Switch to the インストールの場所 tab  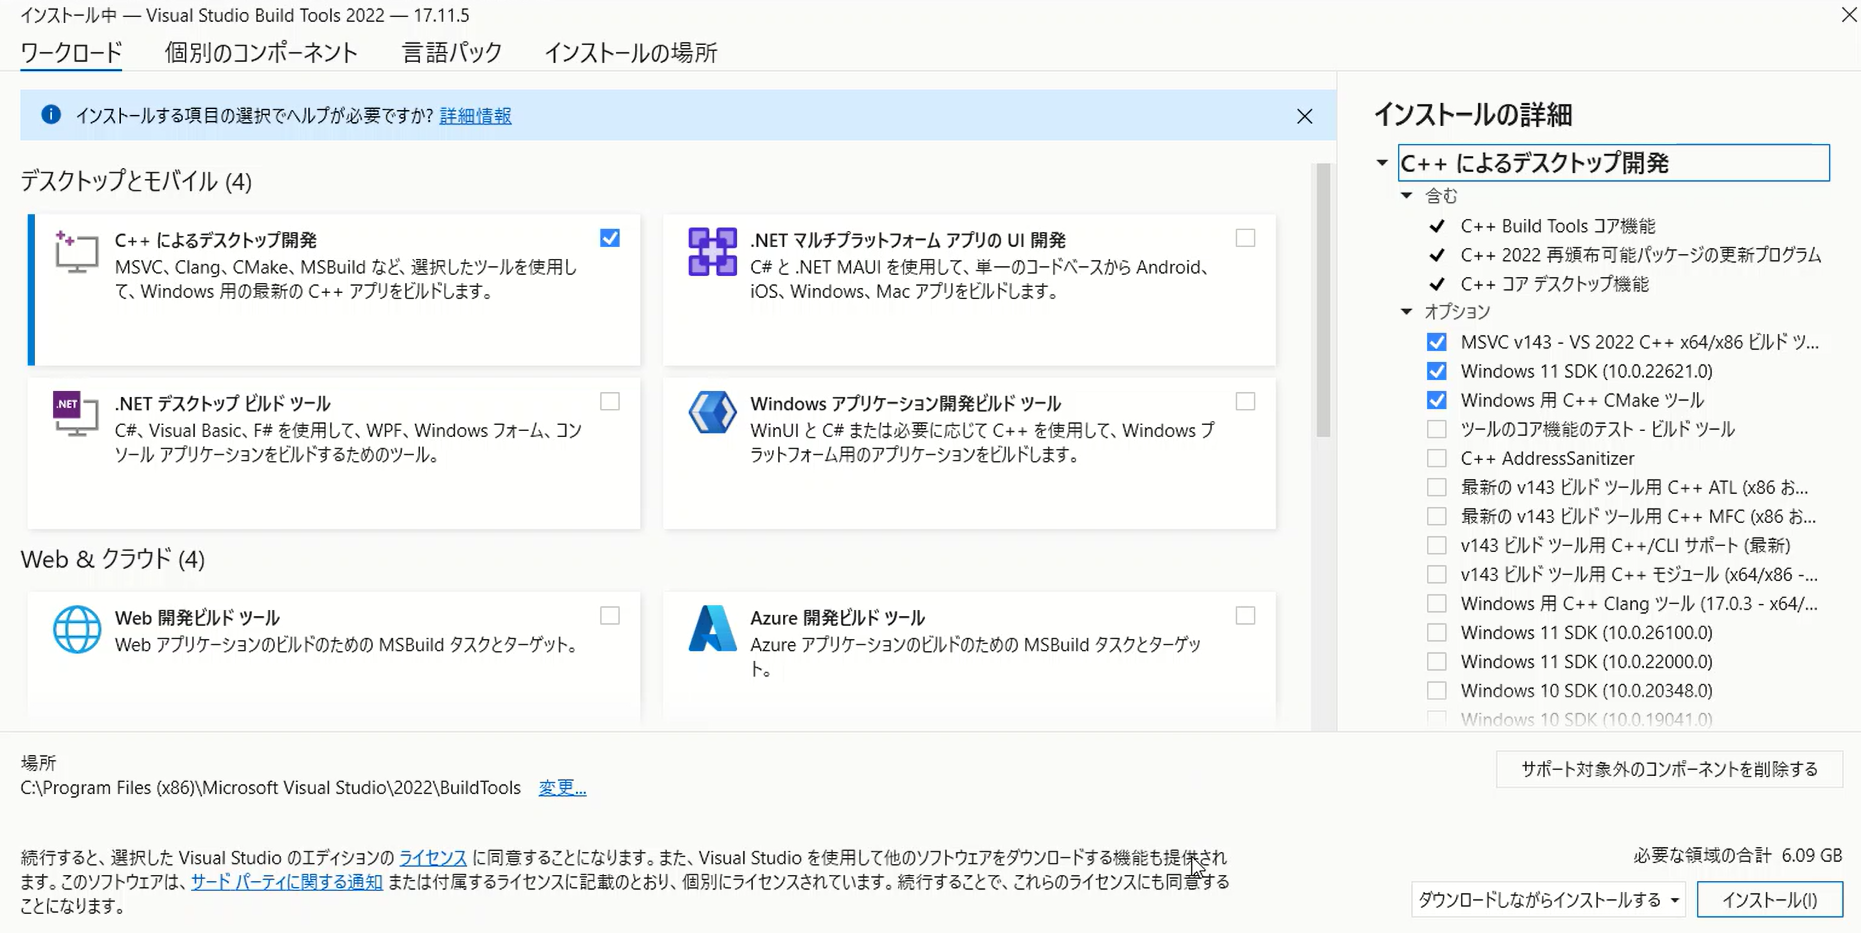[631, 52]
